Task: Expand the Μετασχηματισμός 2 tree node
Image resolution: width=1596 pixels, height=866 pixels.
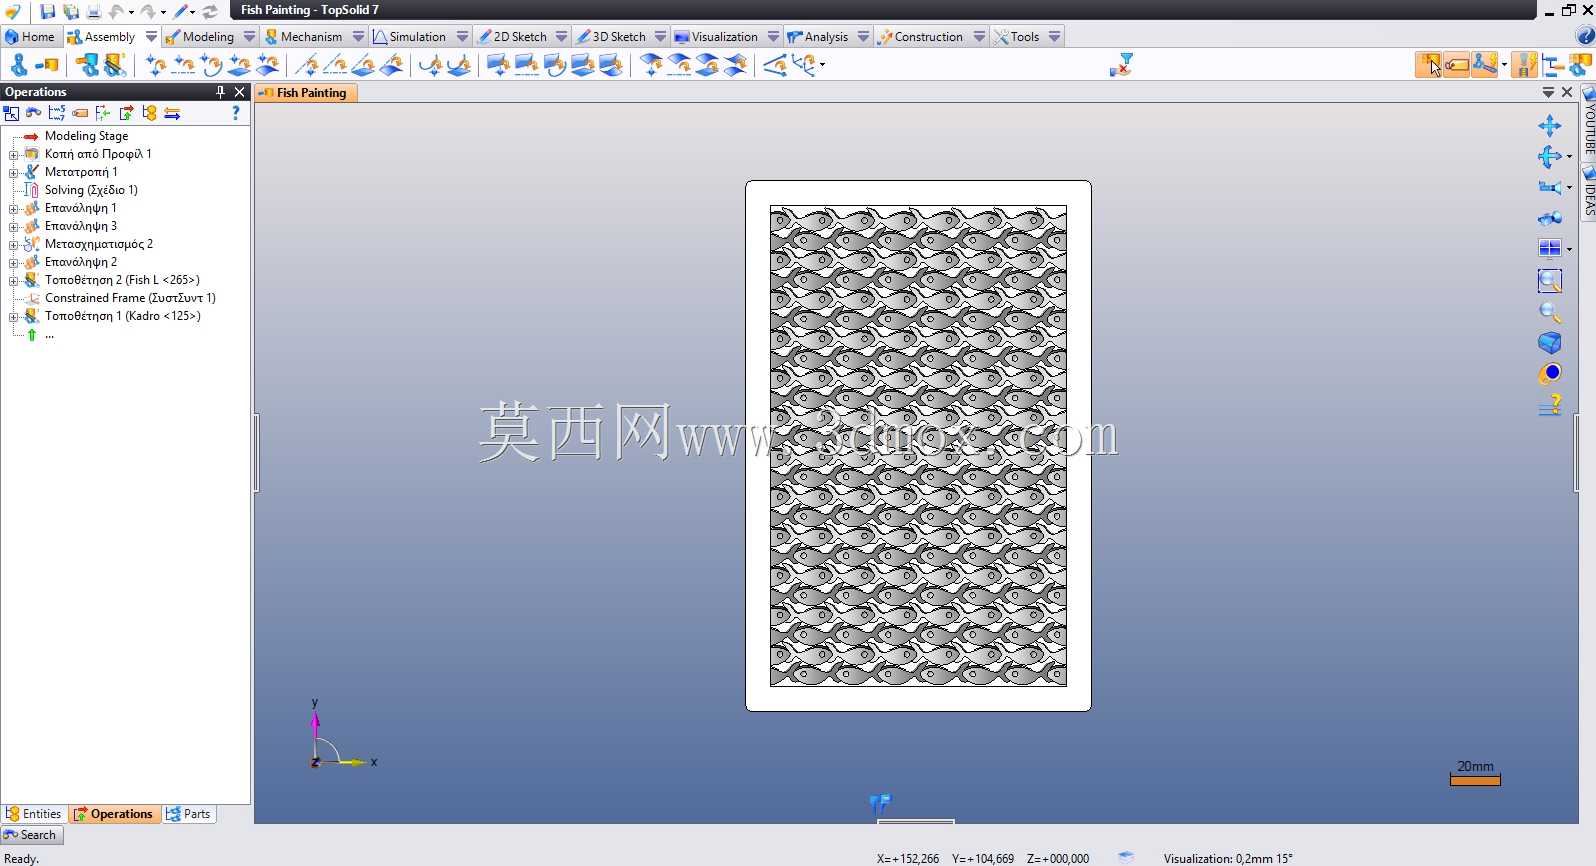Action: pyautogui.click(x=14, y=244)
